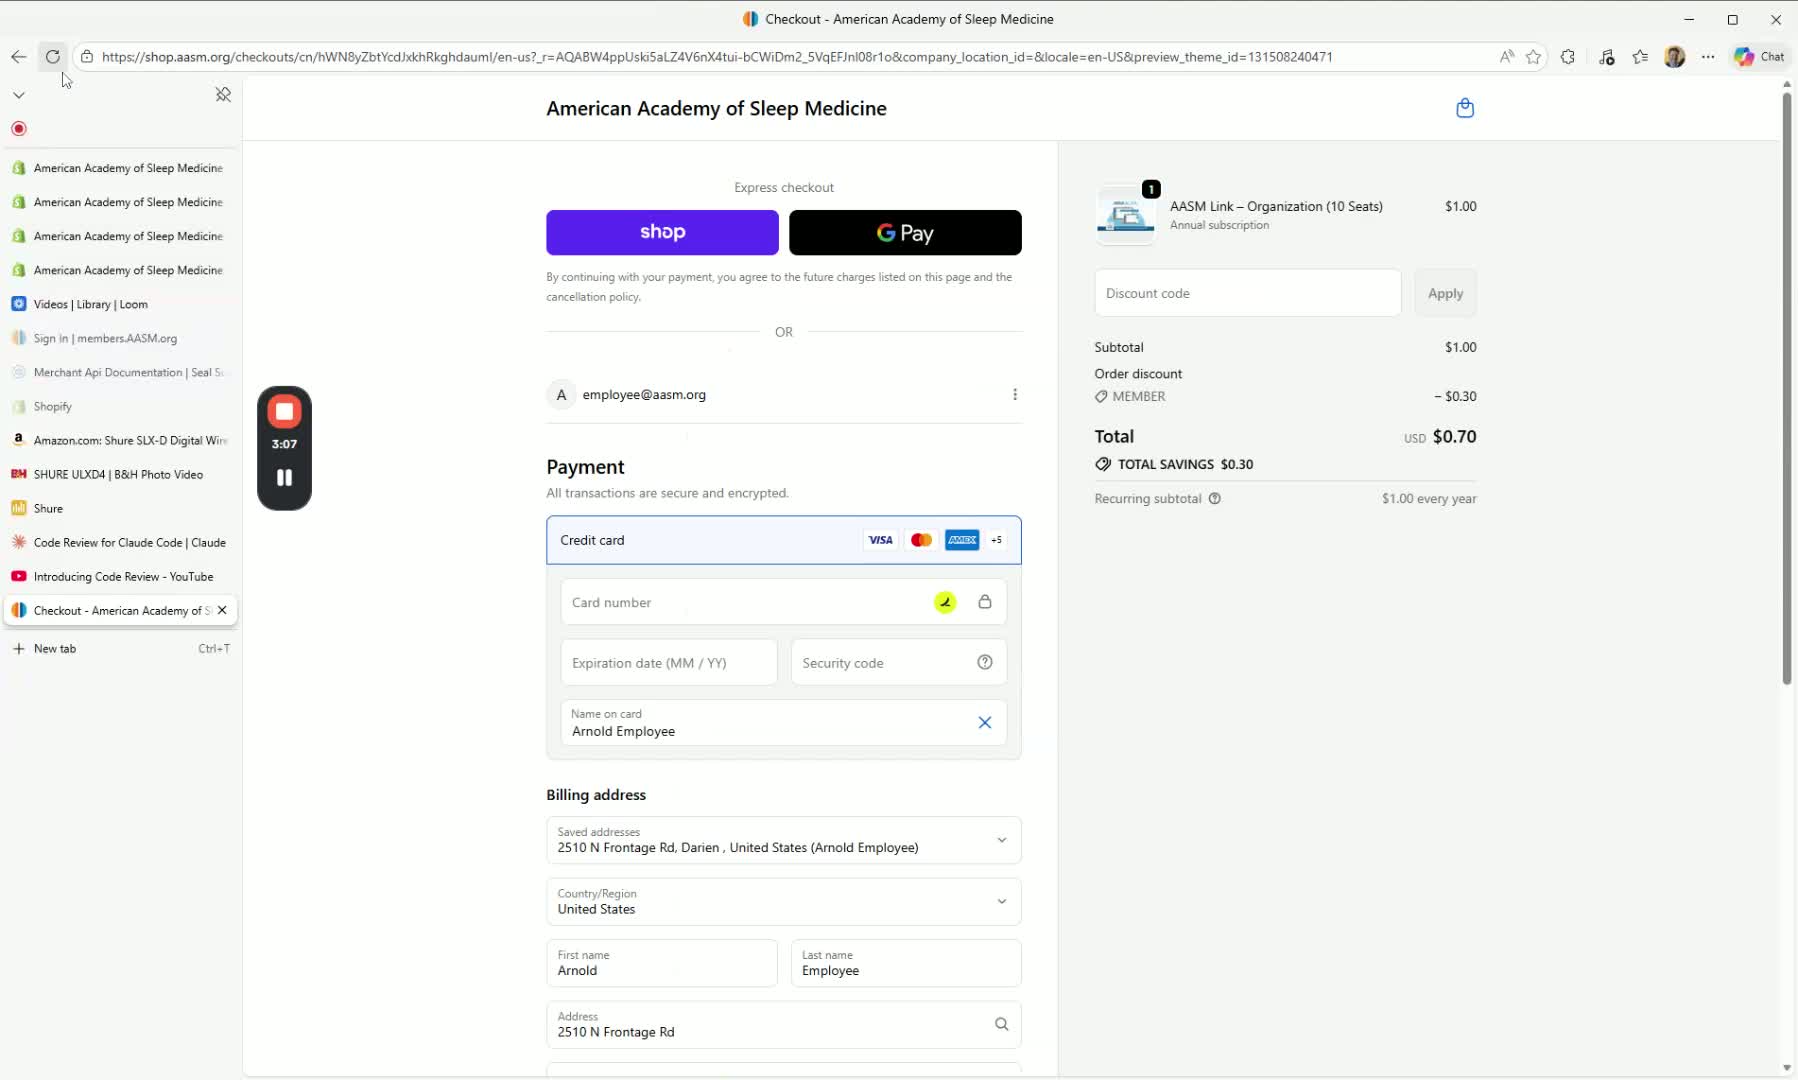Click the lock icon in Card number field
This screenshot has width=1798, height=1080.
985,602
